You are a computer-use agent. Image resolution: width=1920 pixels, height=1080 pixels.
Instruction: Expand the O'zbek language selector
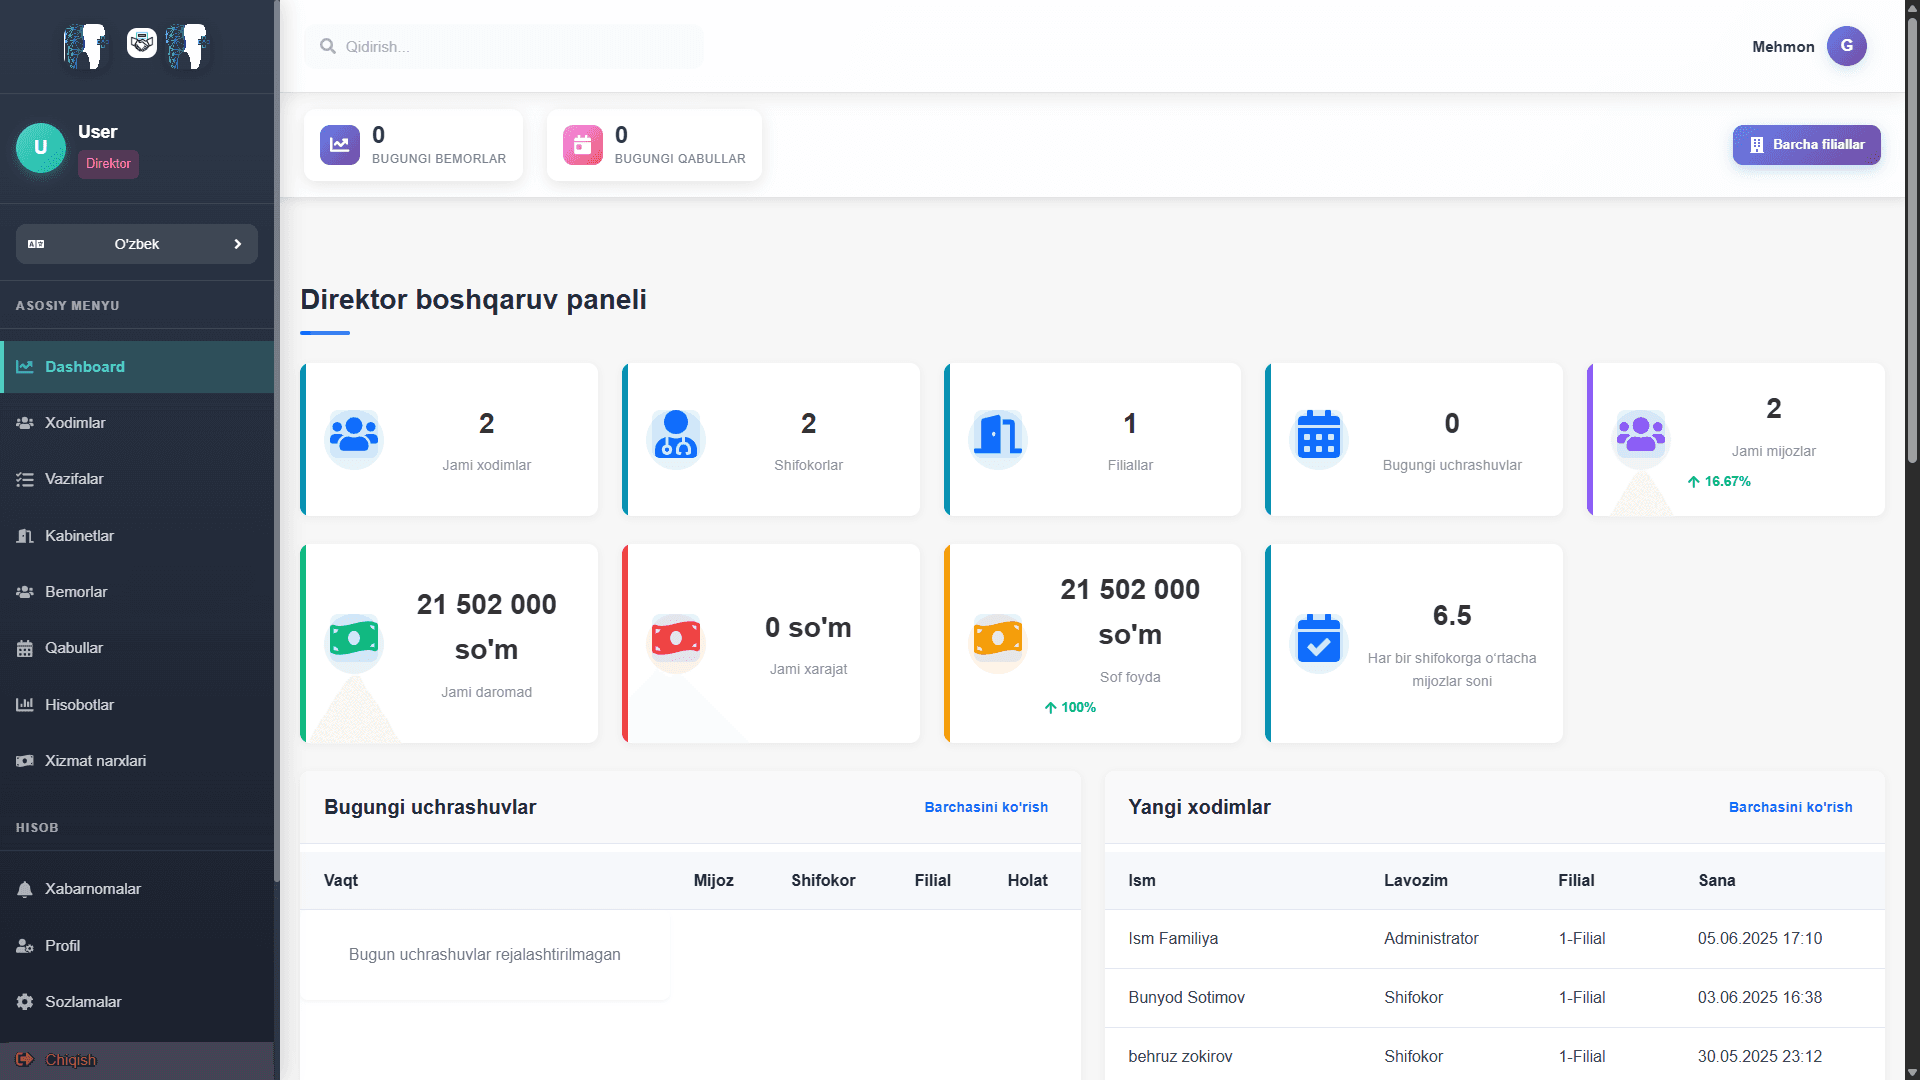137,244
